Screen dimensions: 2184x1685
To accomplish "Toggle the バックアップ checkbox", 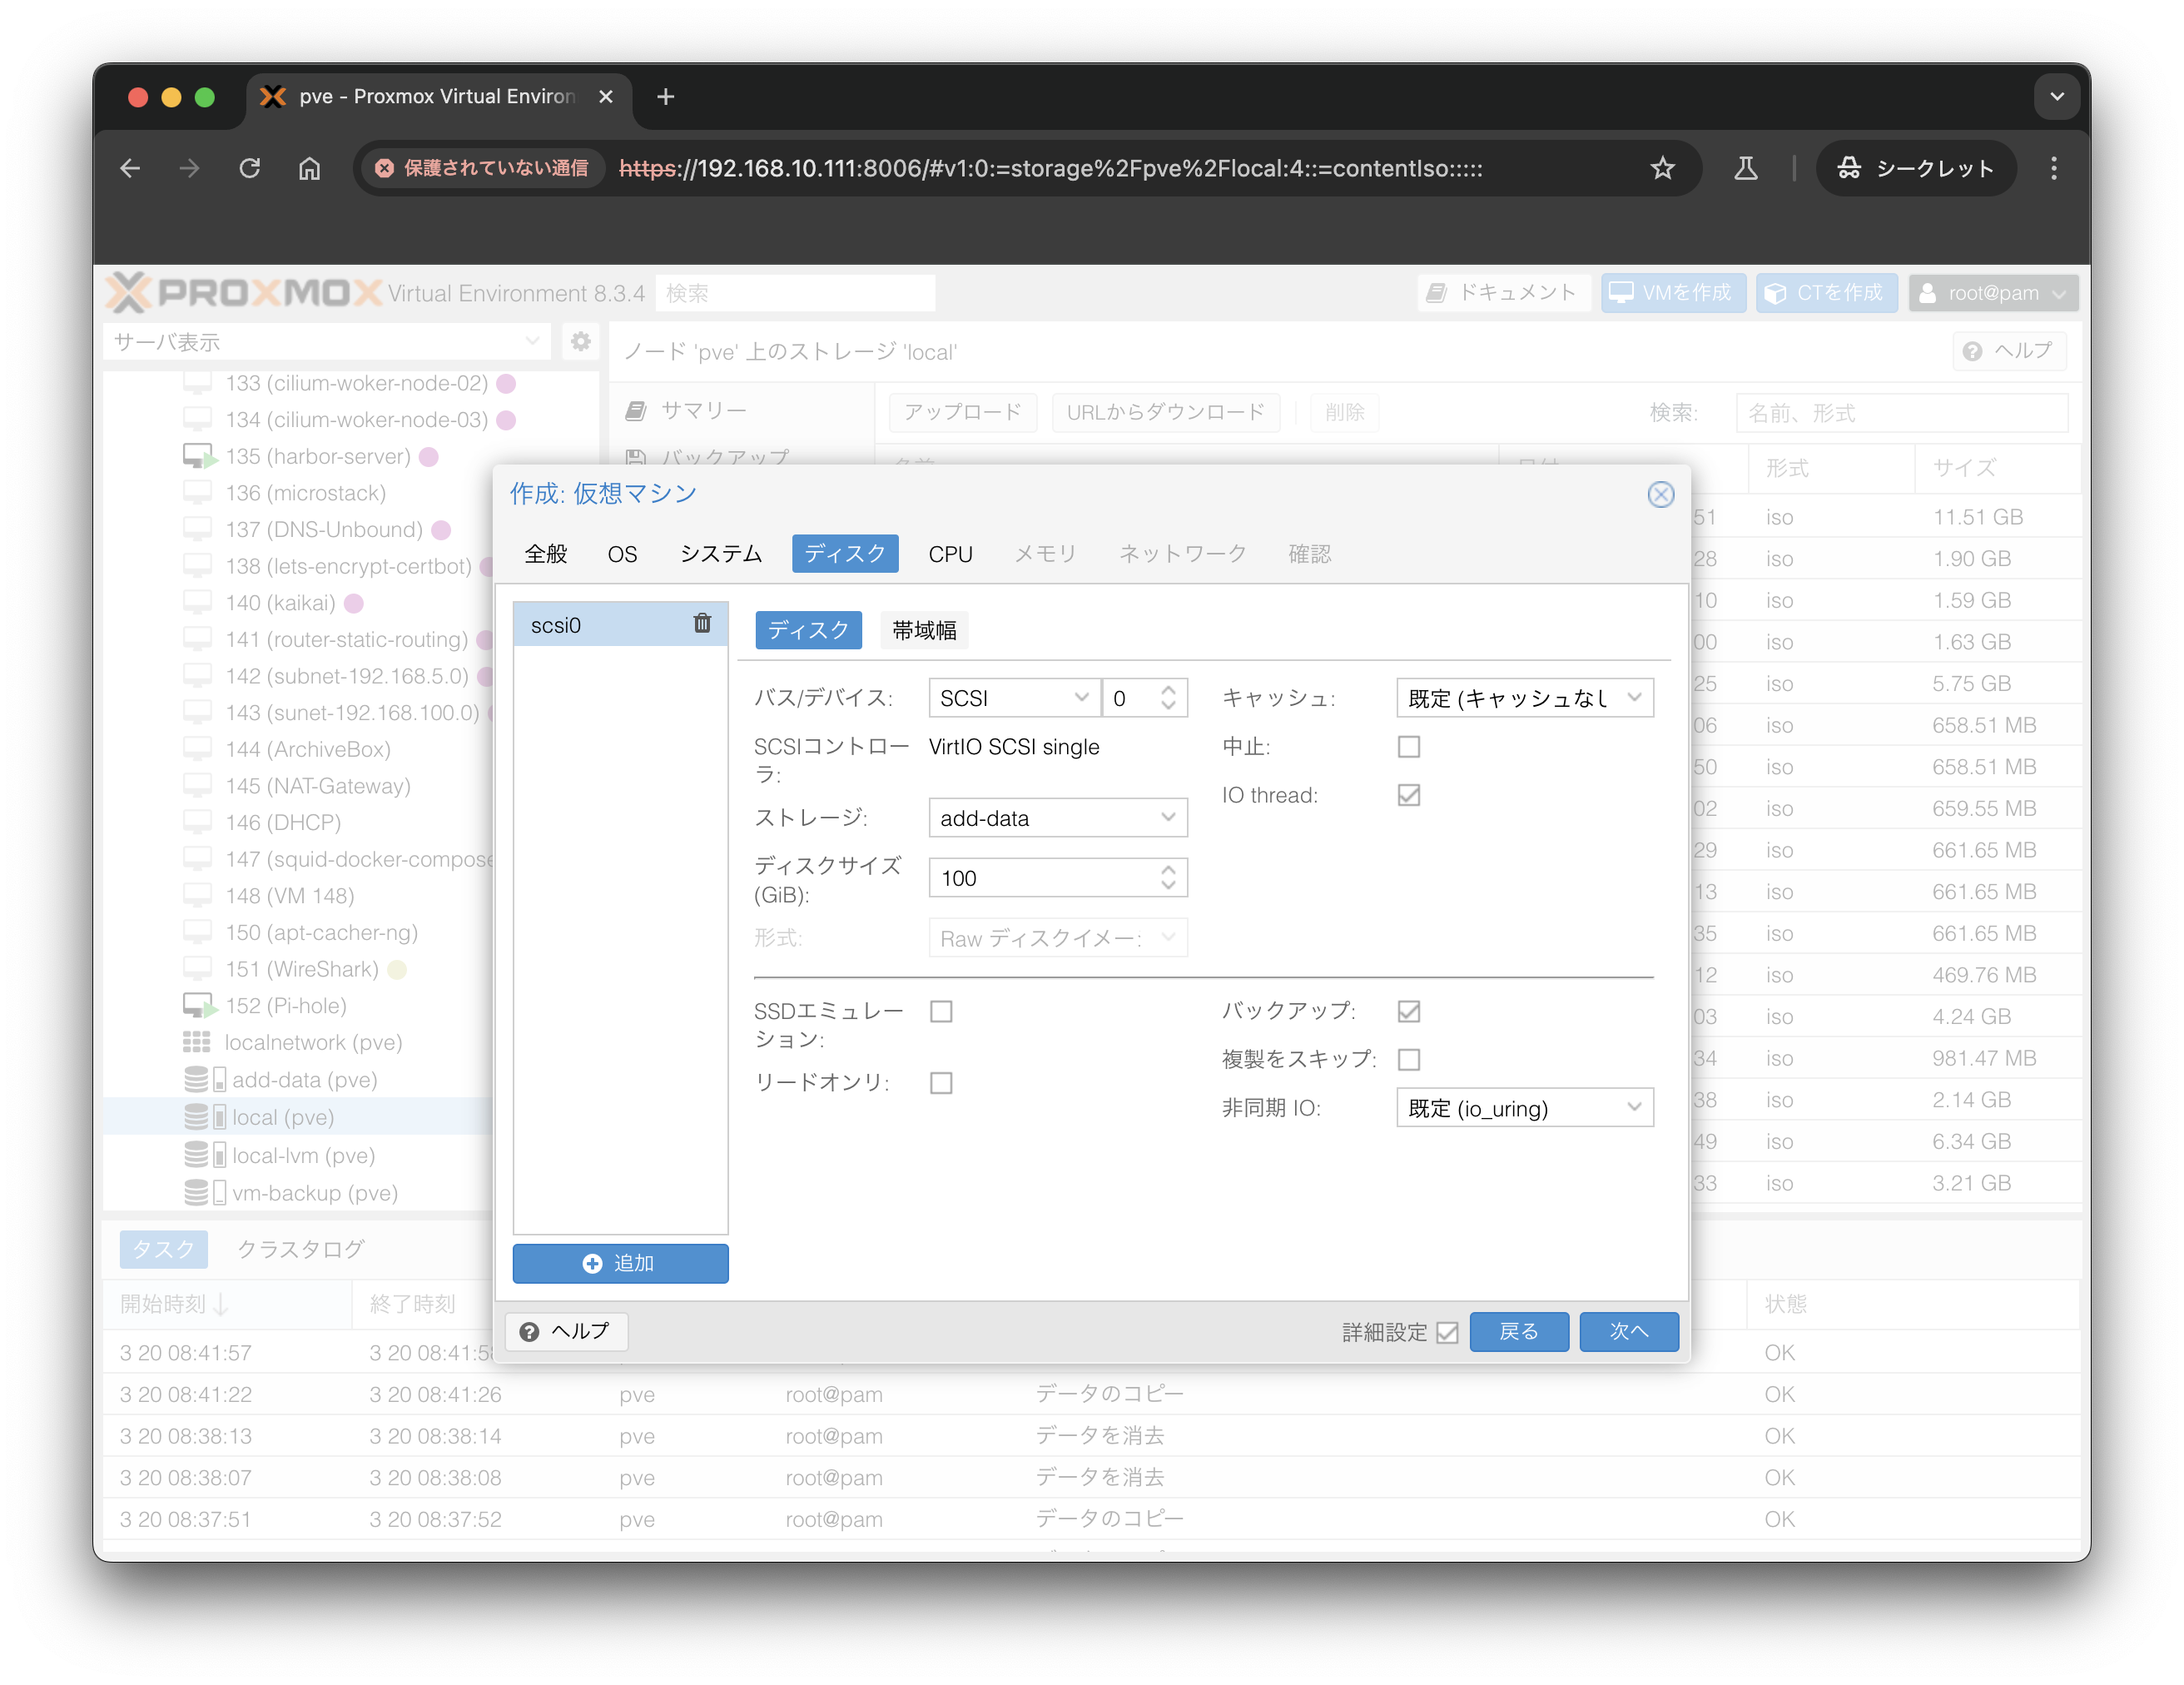I will [1408, 1012].
